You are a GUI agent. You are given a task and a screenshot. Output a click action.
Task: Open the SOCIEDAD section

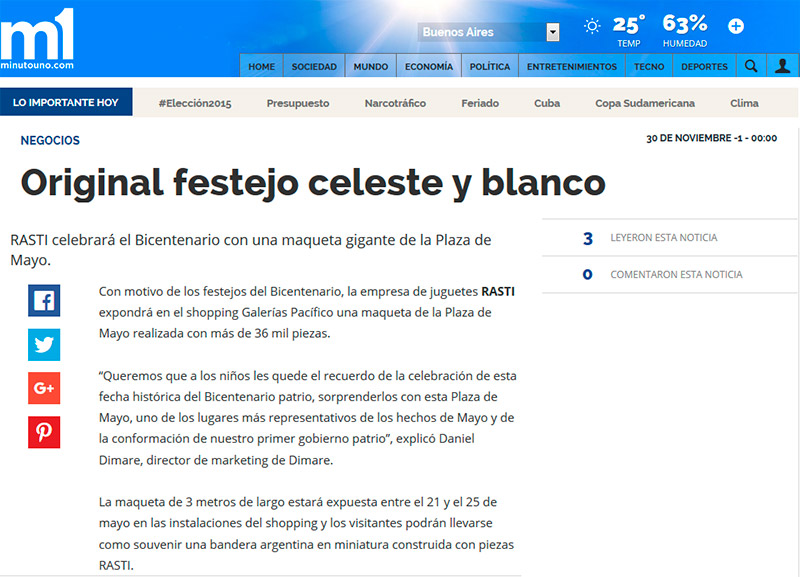click(x=314, y=66)
